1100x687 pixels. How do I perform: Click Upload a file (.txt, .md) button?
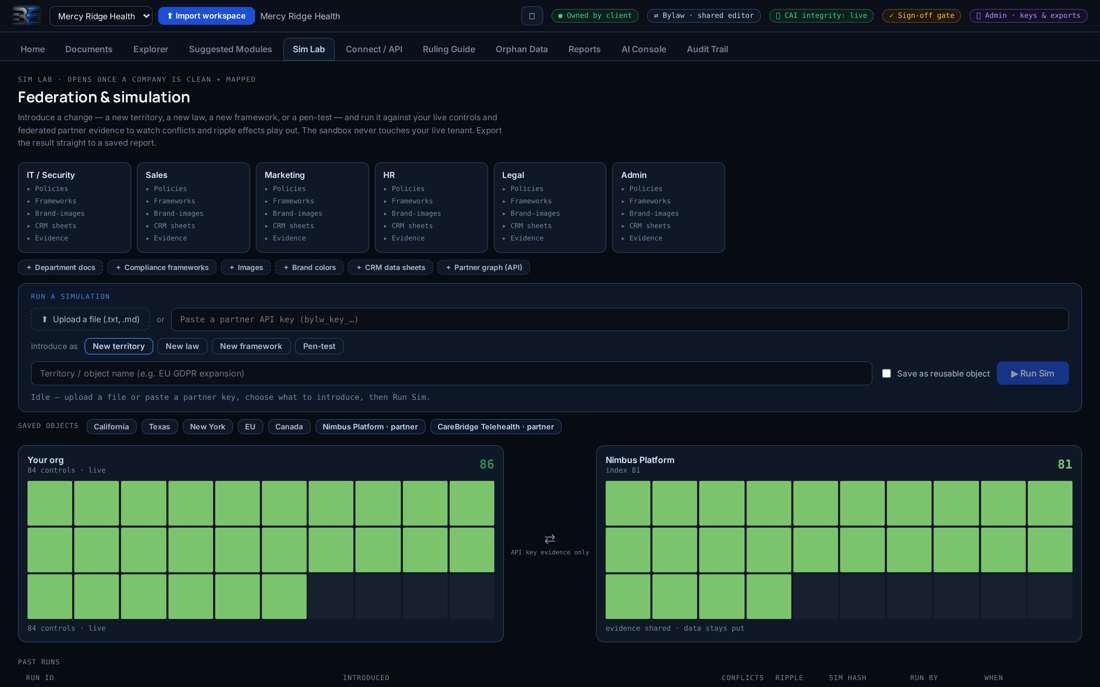90,319
